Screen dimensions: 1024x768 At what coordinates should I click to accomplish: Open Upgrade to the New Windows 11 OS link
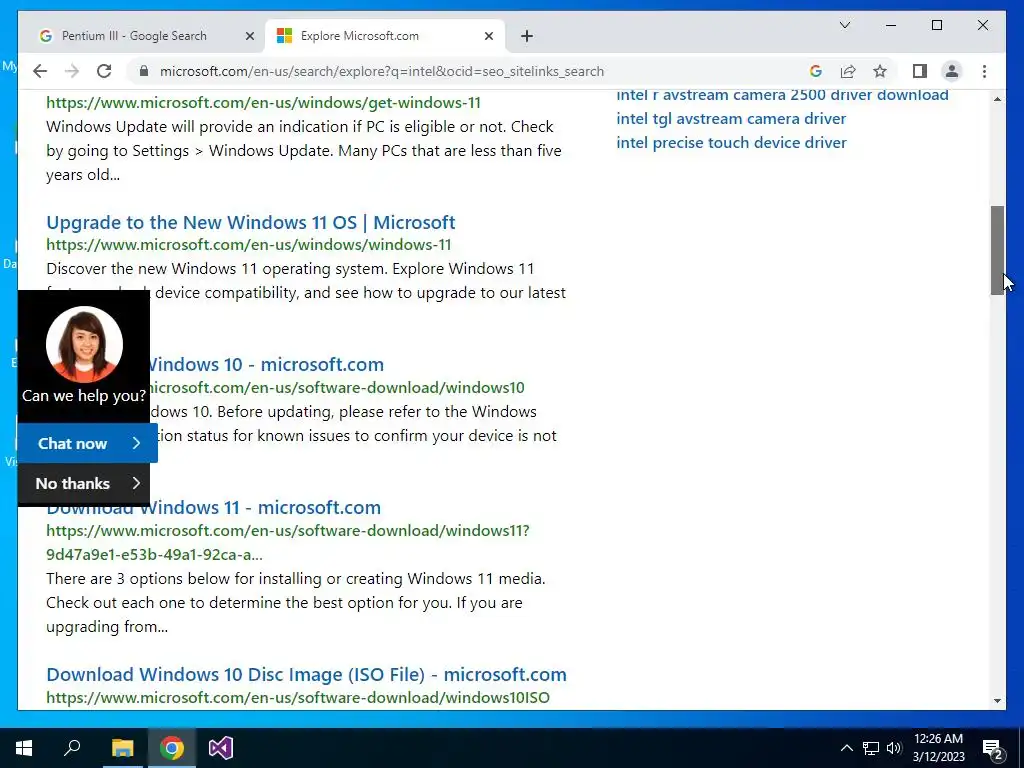251,222
